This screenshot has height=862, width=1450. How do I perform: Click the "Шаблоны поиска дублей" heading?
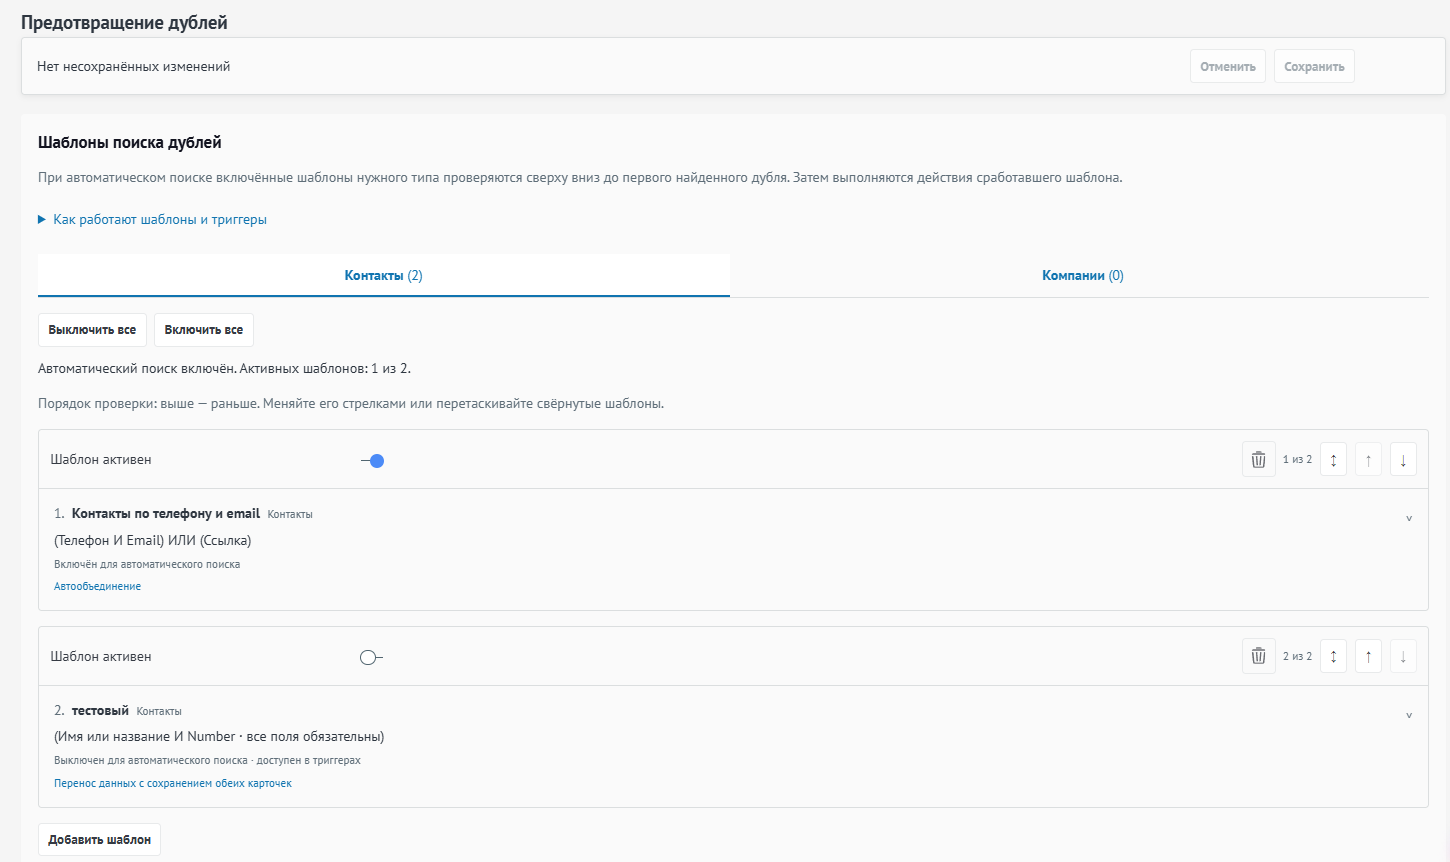pos(130,143)
